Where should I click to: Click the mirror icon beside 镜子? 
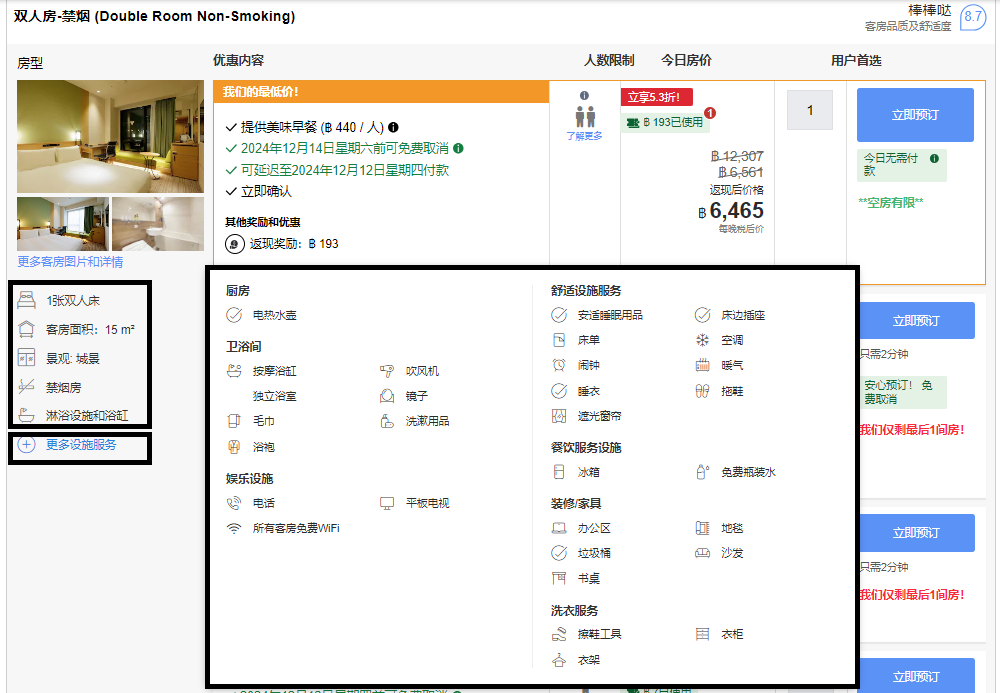(x=387, y=396)
